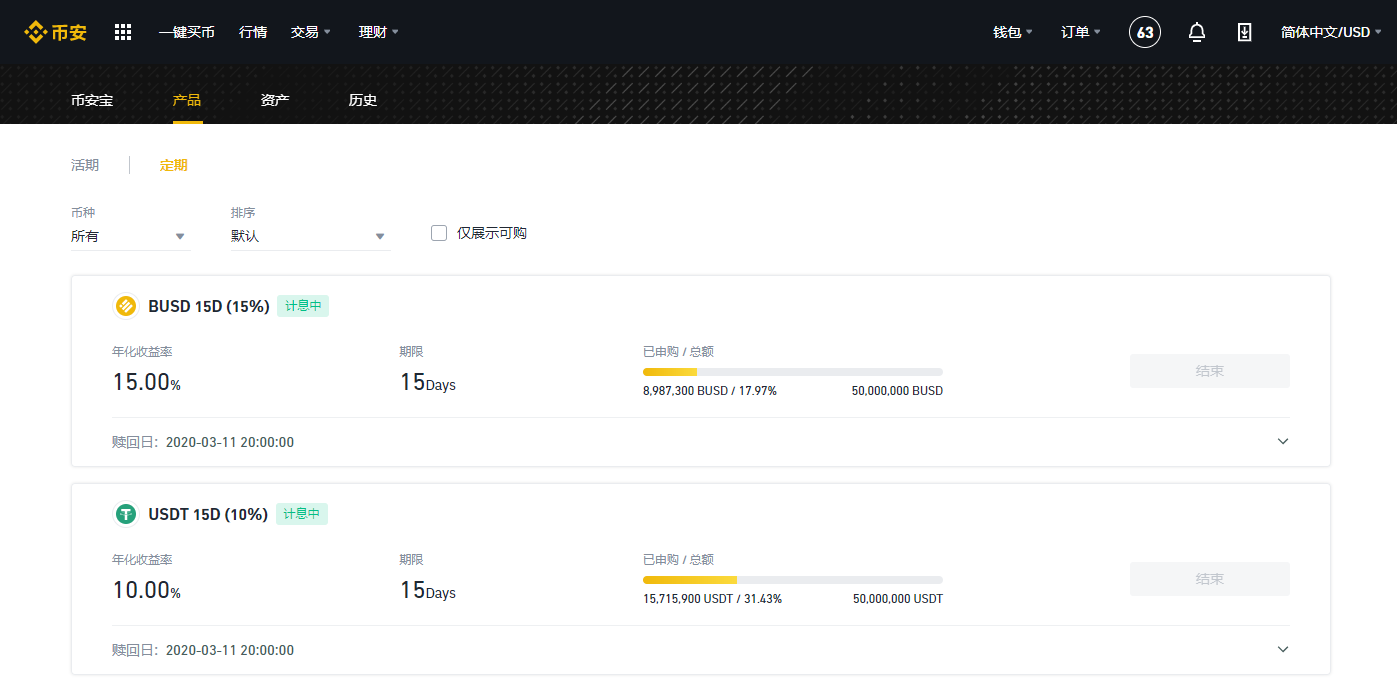Click the USDT coin icon on the second product
The width and height of the screenshot is (1397, 682).
coord(125,513)
